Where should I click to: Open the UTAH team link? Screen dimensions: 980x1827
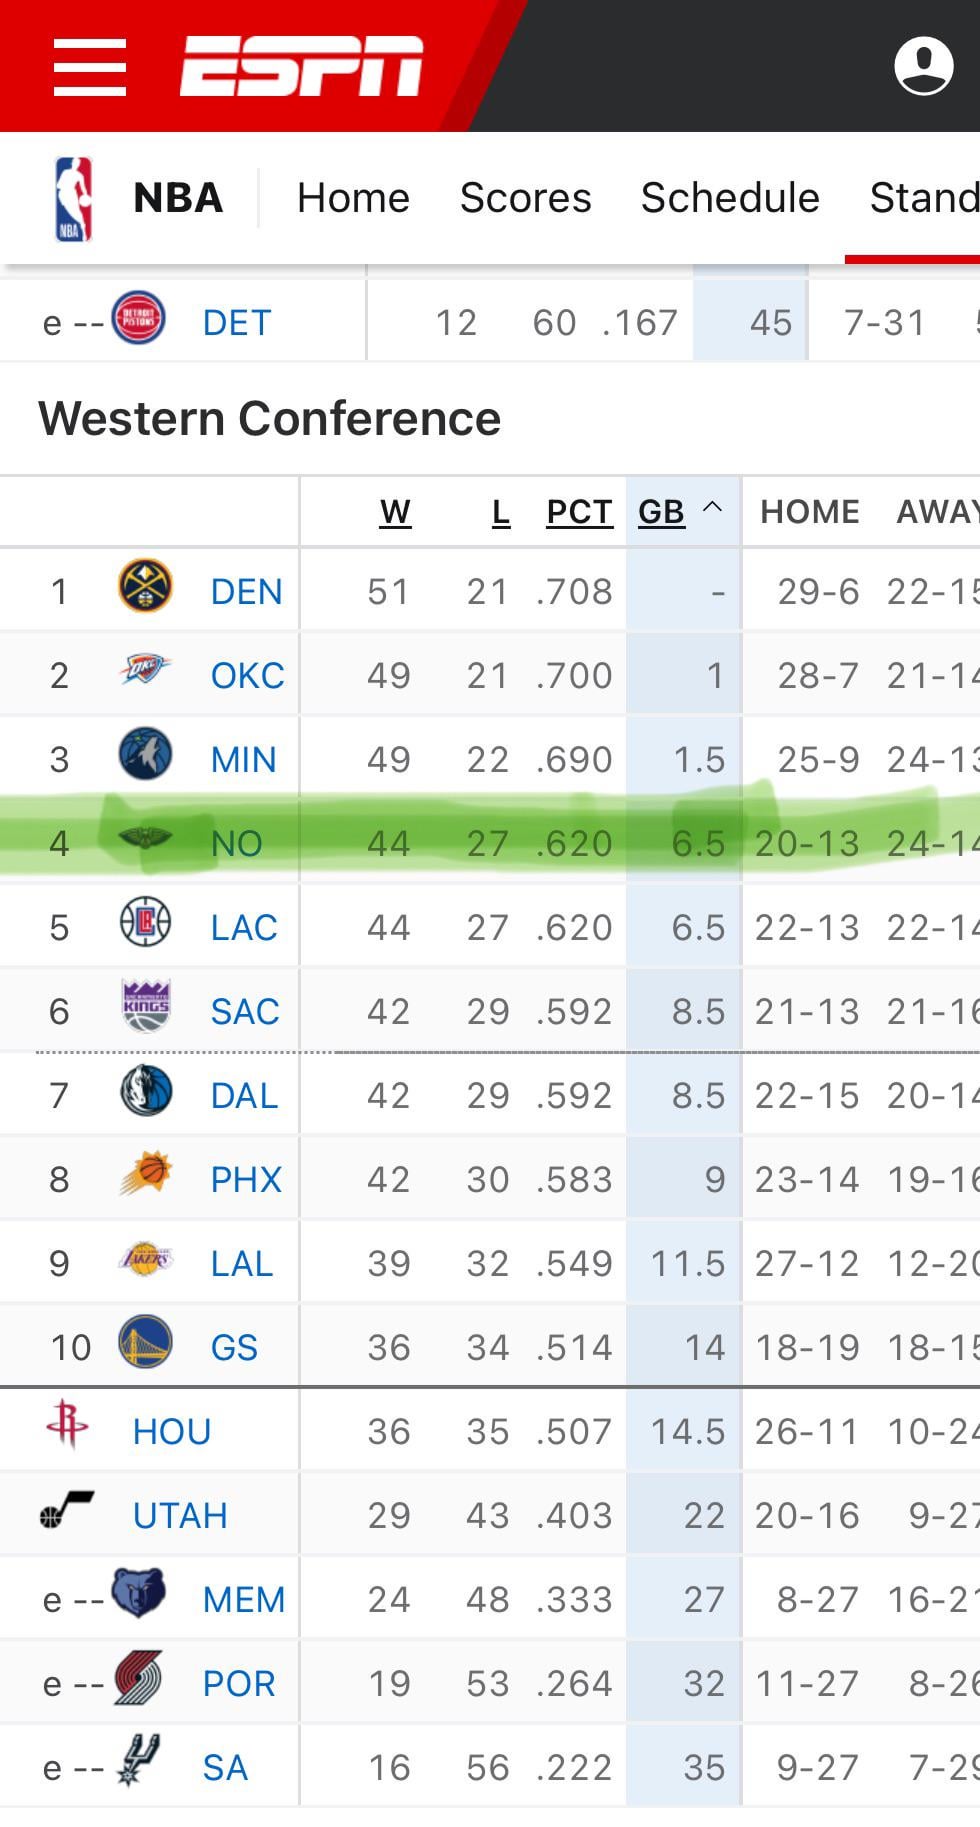coord(180,1515)
